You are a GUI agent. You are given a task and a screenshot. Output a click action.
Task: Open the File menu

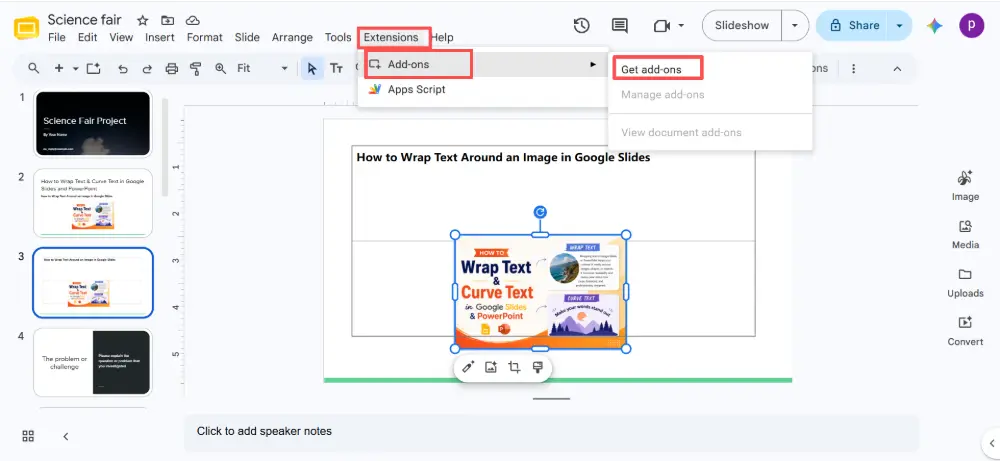57,38
